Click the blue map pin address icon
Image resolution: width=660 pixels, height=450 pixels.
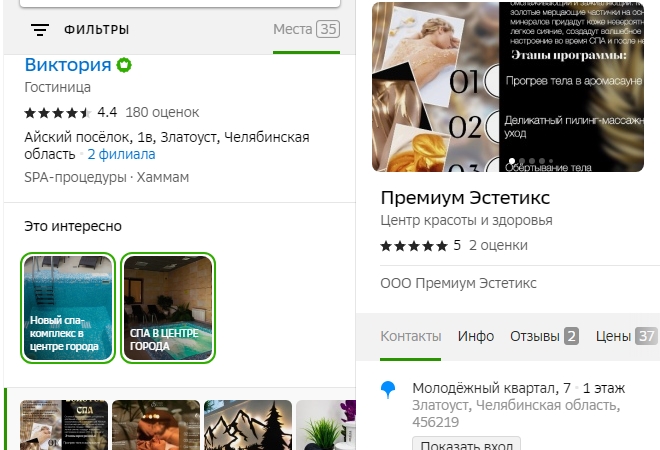(389, 389)
